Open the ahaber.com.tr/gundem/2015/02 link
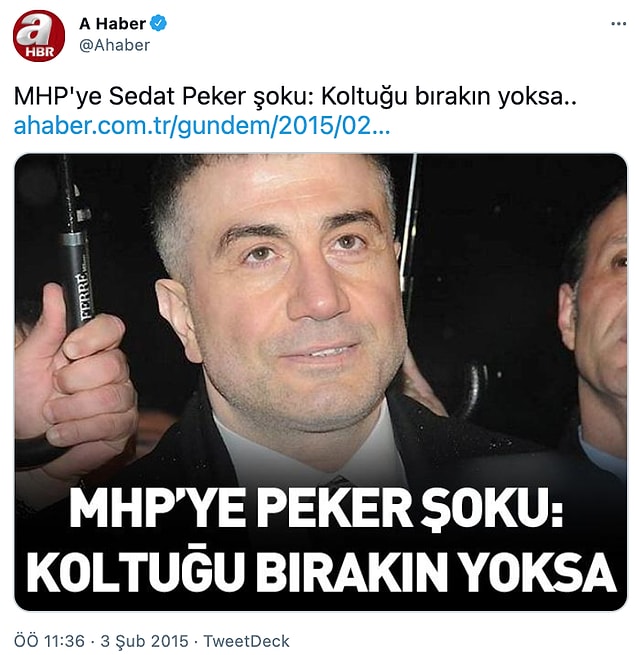Viewport: 635px width, 655px height. point(202,126)
